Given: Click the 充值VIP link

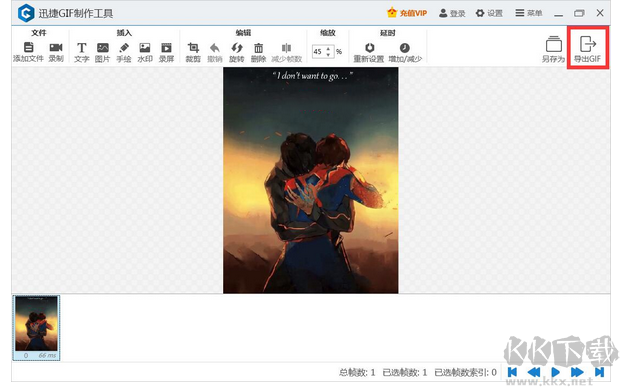Looking at the screenshot, I should click(407, 13).
